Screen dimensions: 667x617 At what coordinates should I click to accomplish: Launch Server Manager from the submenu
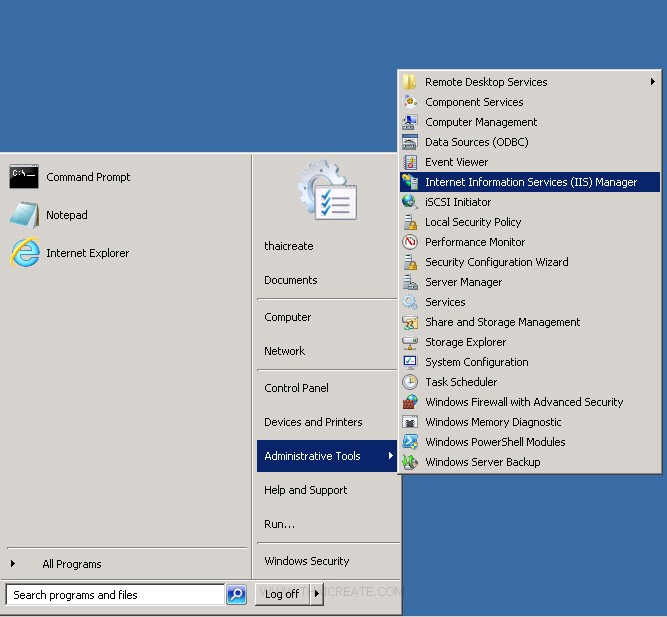pyautogui.click(x=530, y=282)
